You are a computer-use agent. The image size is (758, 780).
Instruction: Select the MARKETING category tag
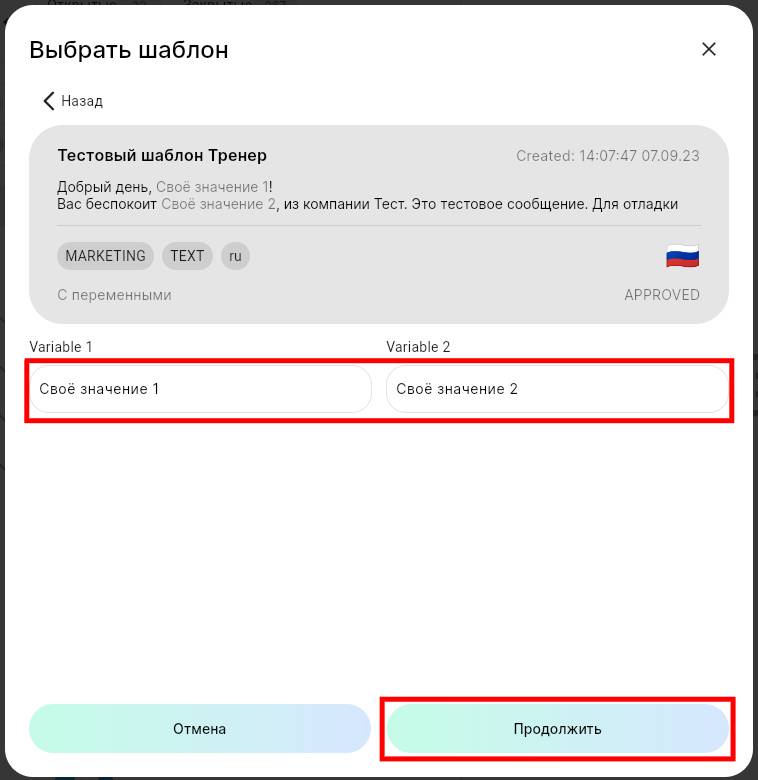click(x=105, y=256)
